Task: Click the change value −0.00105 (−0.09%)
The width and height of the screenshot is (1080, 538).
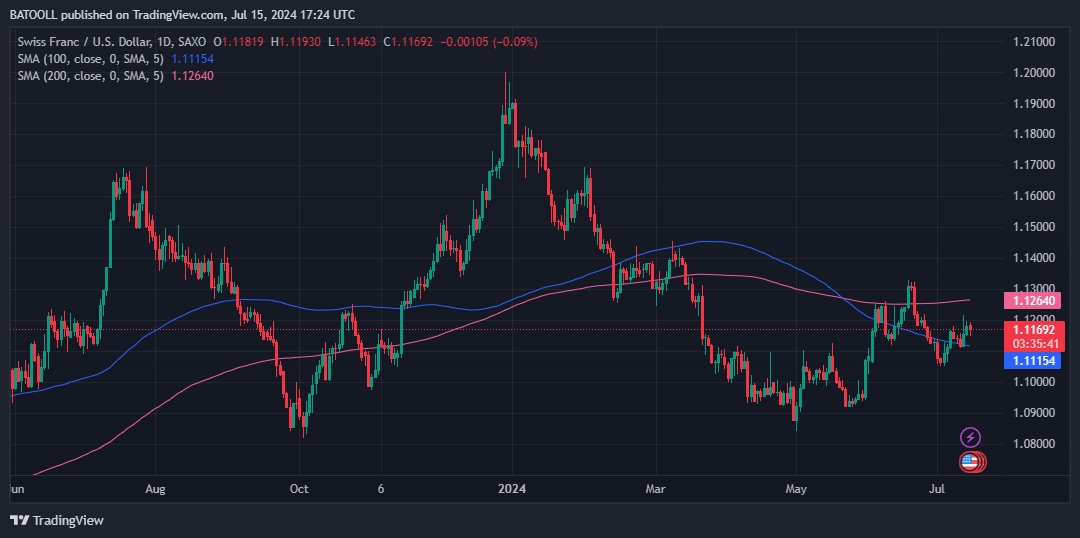Action: (491, 42)
